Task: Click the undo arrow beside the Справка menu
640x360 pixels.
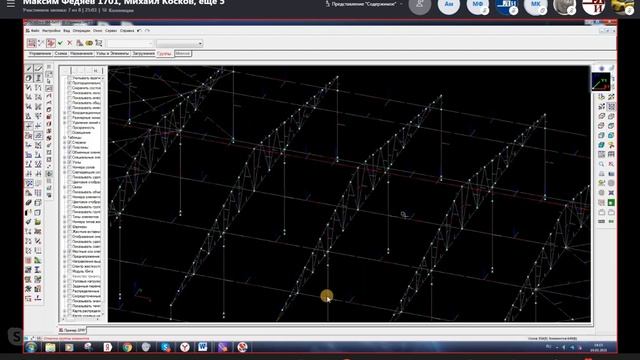Action: coord(139,31)
